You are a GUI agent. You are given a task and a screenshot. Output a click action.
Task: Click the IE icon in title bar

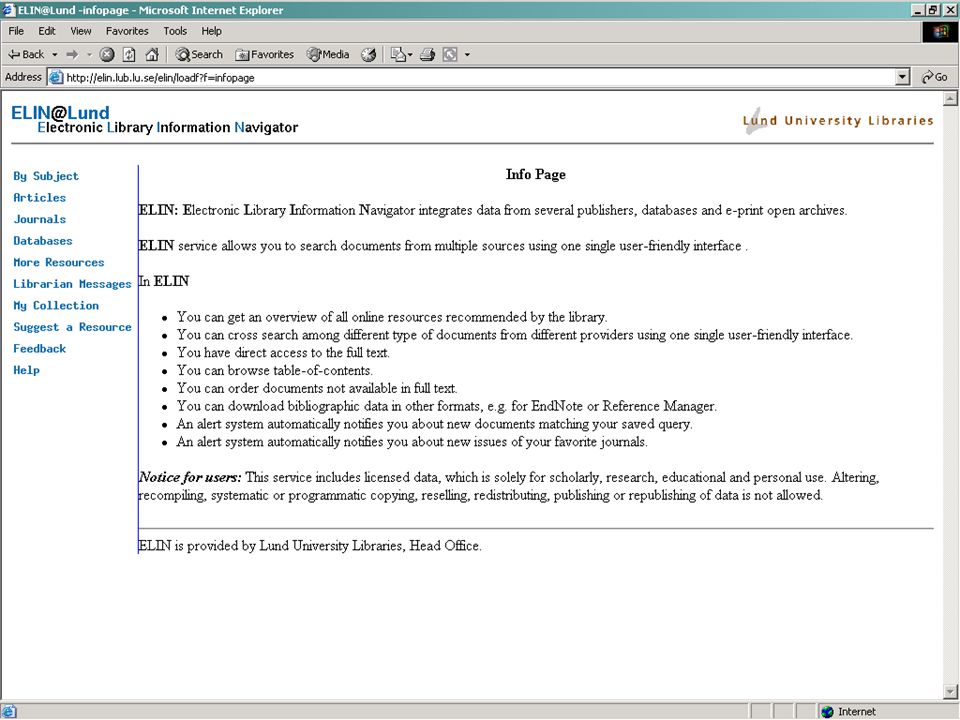pos(8,10)
